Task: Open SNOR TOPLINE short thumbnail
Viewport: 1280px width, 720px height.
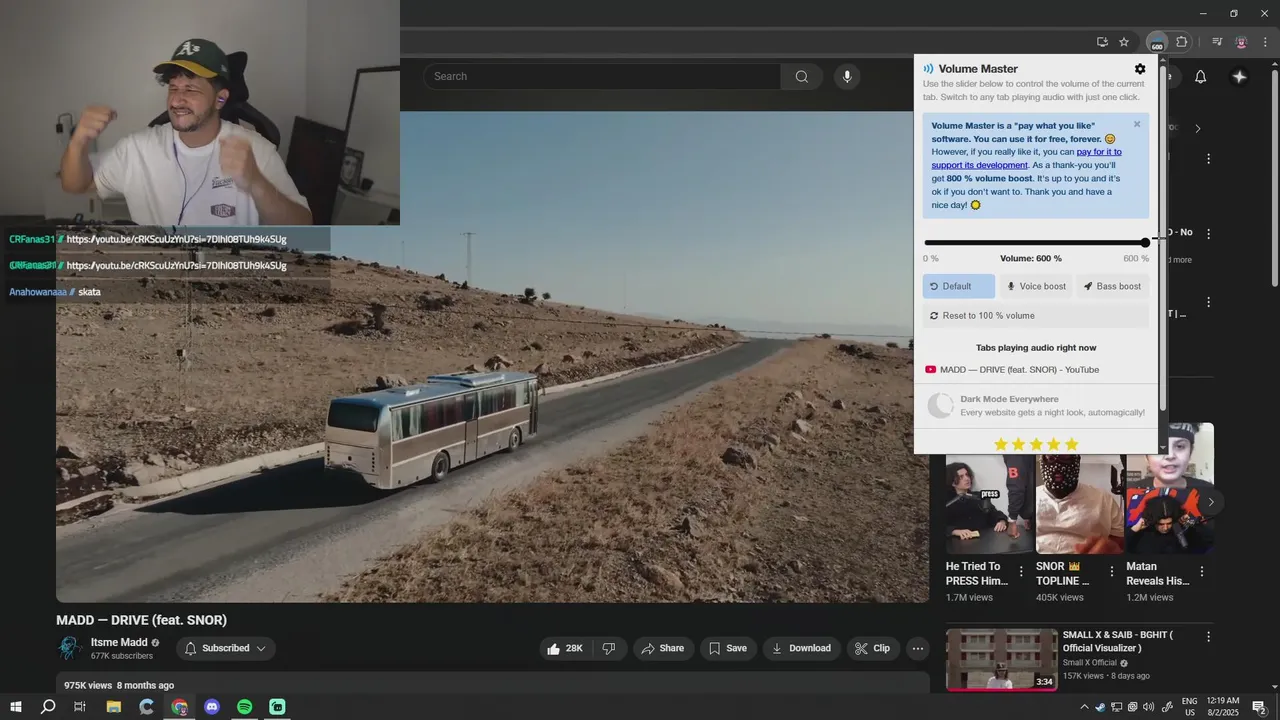Action: pyautogui.click(x=1080, y=505)
